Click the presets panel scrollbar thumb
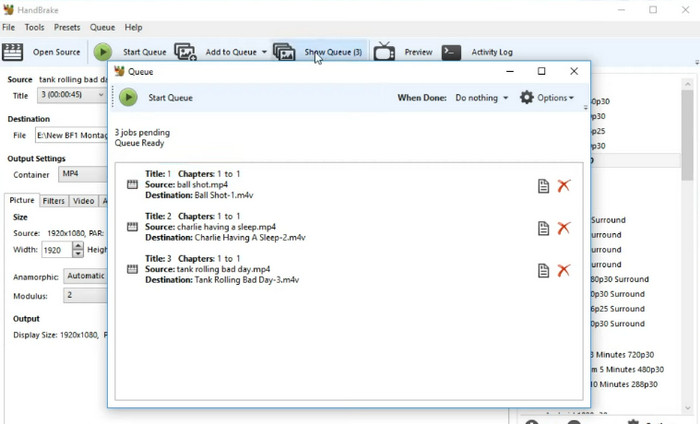 click(x=688, y=135)
